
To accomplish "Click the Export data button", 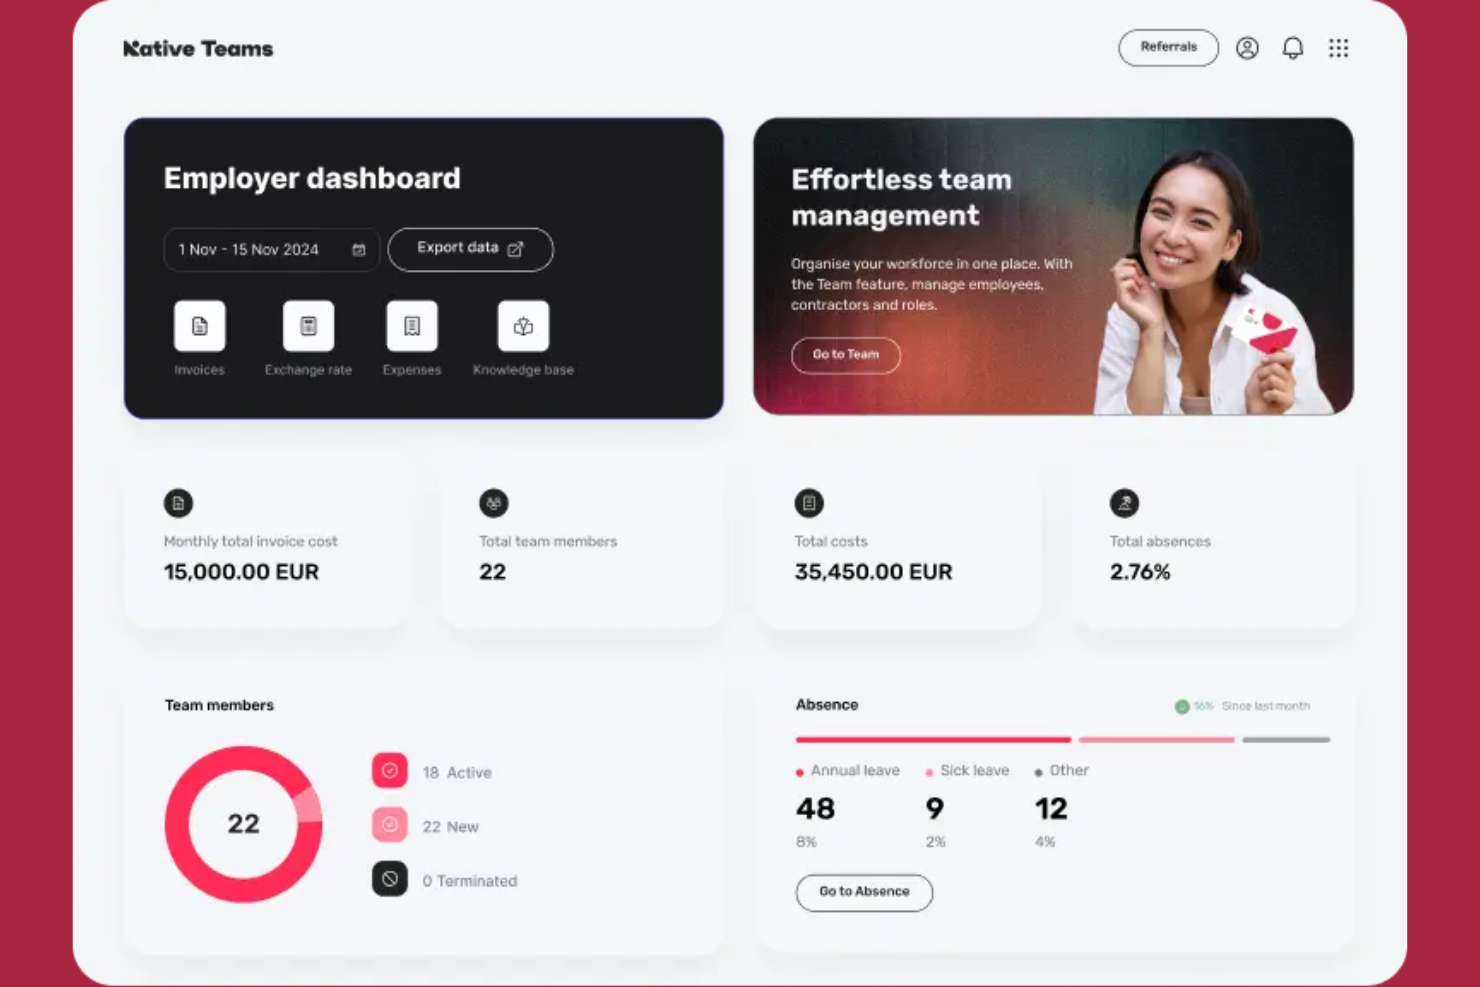I will pyautogui.click(x=470, y=248).
